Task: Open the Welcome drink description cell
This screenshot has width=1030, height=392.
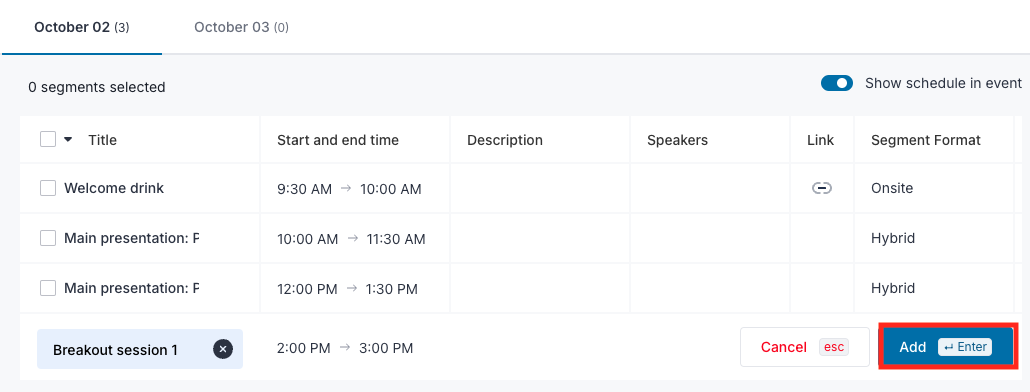Action: (x=540, y=188)
